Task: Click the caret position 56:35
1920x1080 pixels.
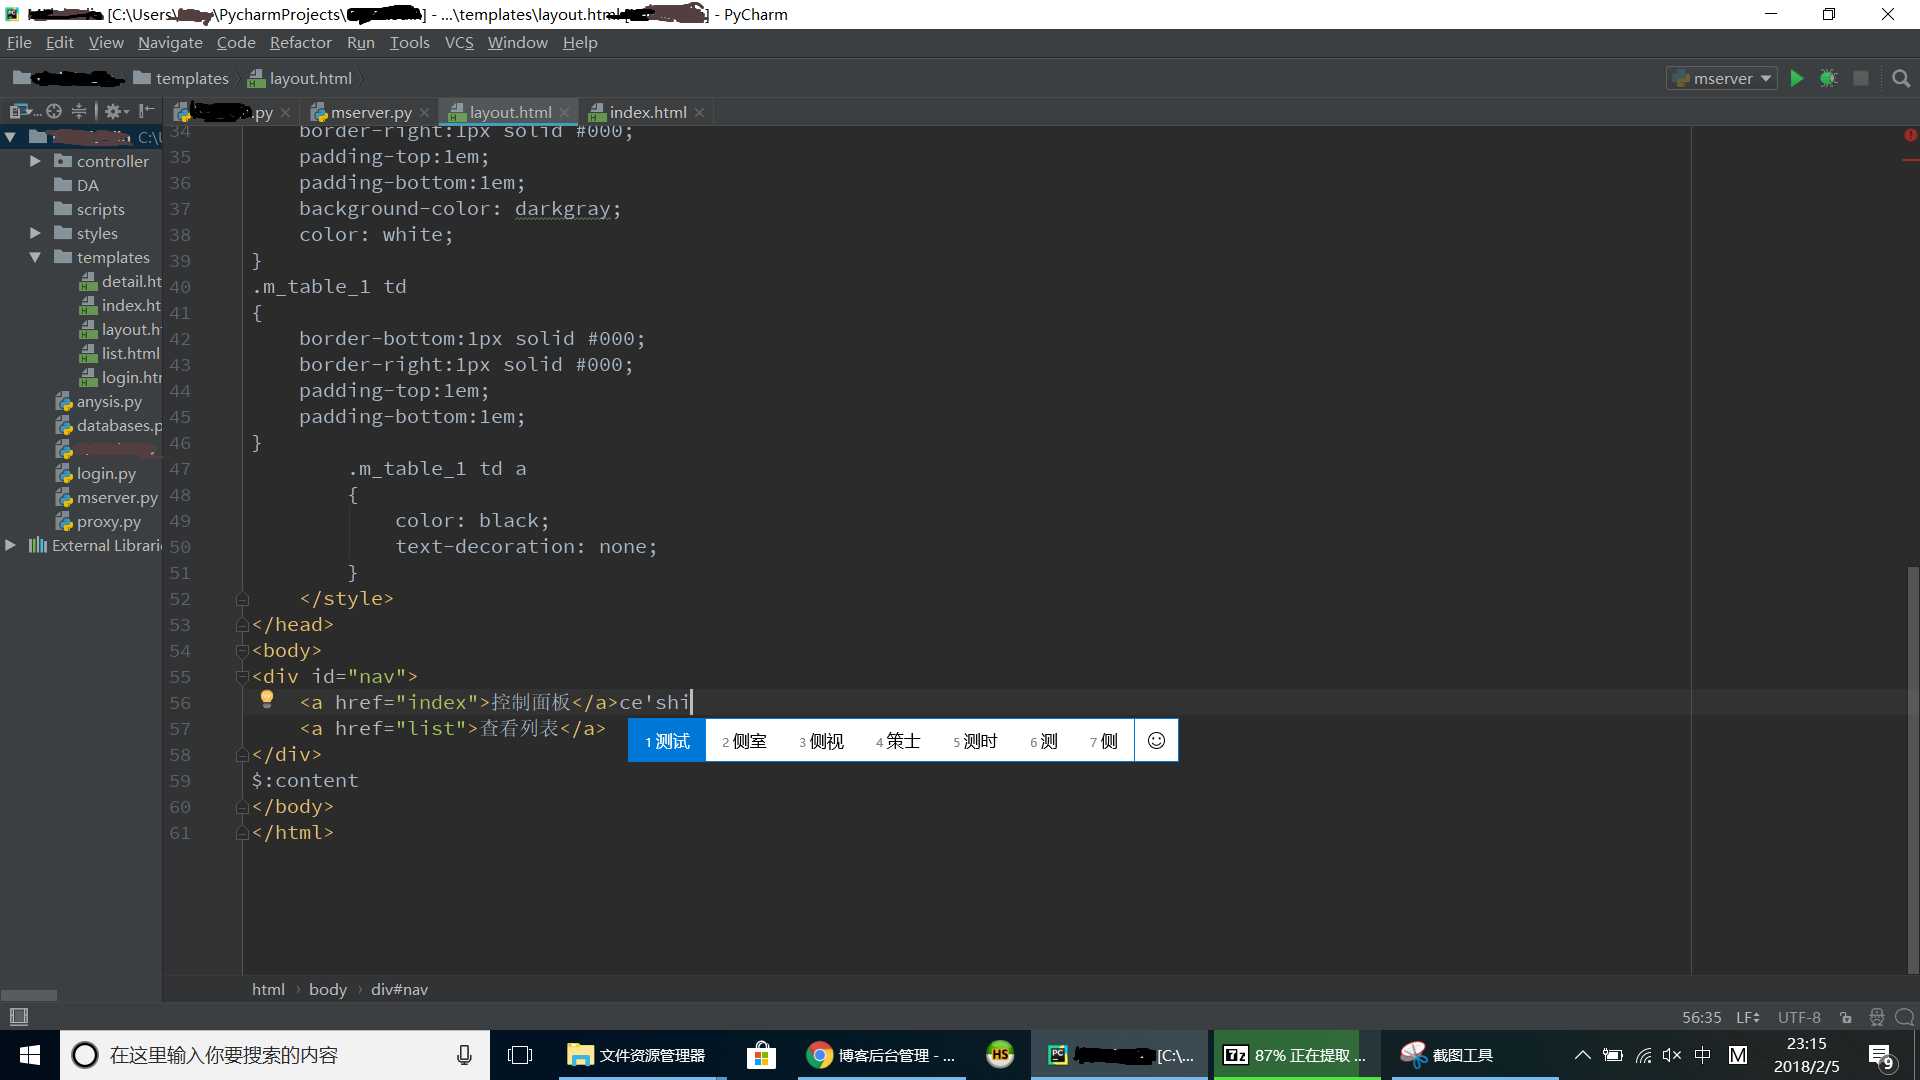Action: click(1701, 1017)
